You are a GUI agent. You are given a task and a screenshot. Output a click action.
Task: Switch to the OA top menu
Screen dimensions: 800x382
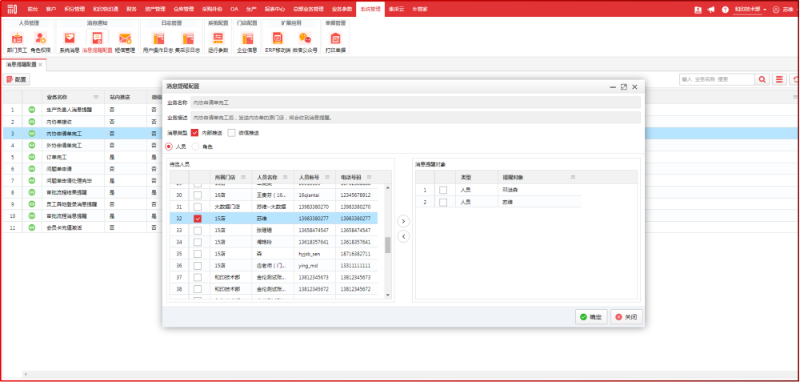pos(234,9)
